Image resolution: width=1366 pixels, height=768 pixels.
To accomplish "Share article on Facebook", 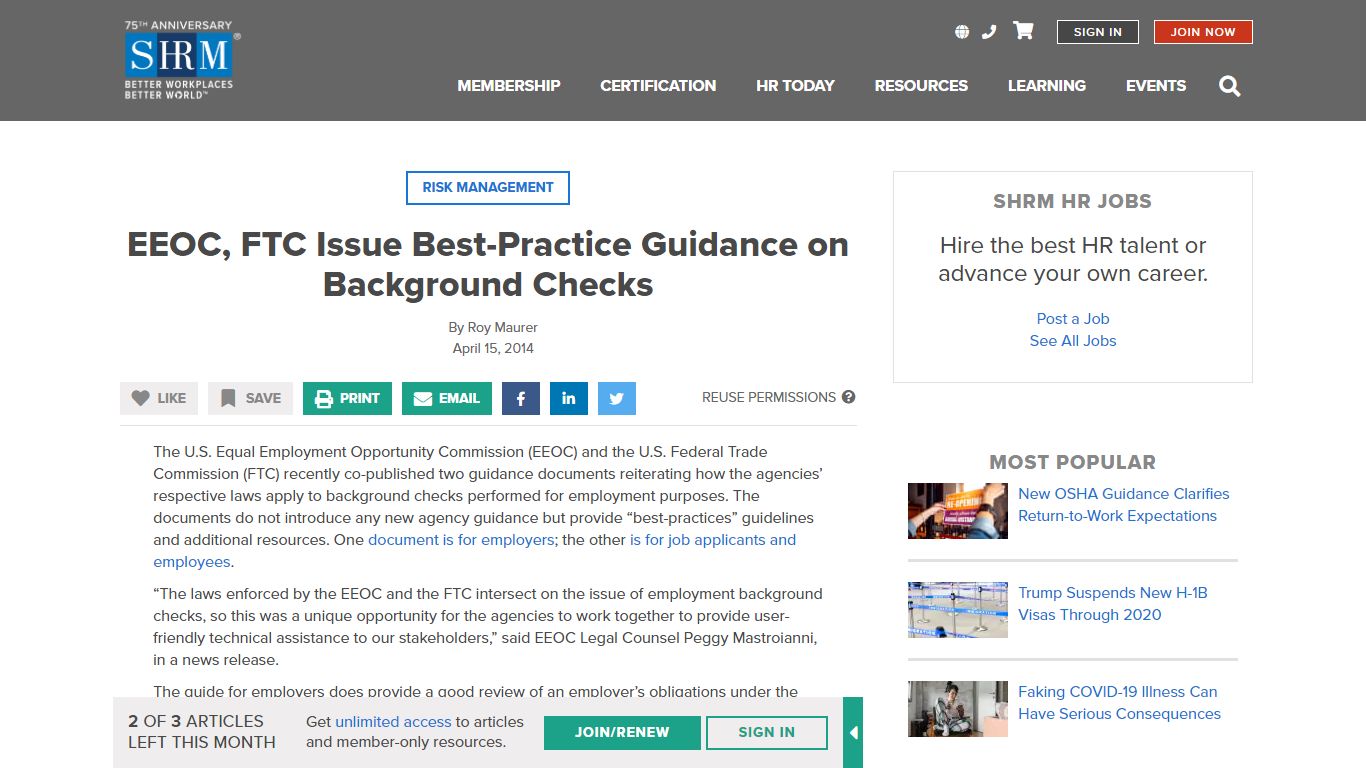I will coord(521,398).
